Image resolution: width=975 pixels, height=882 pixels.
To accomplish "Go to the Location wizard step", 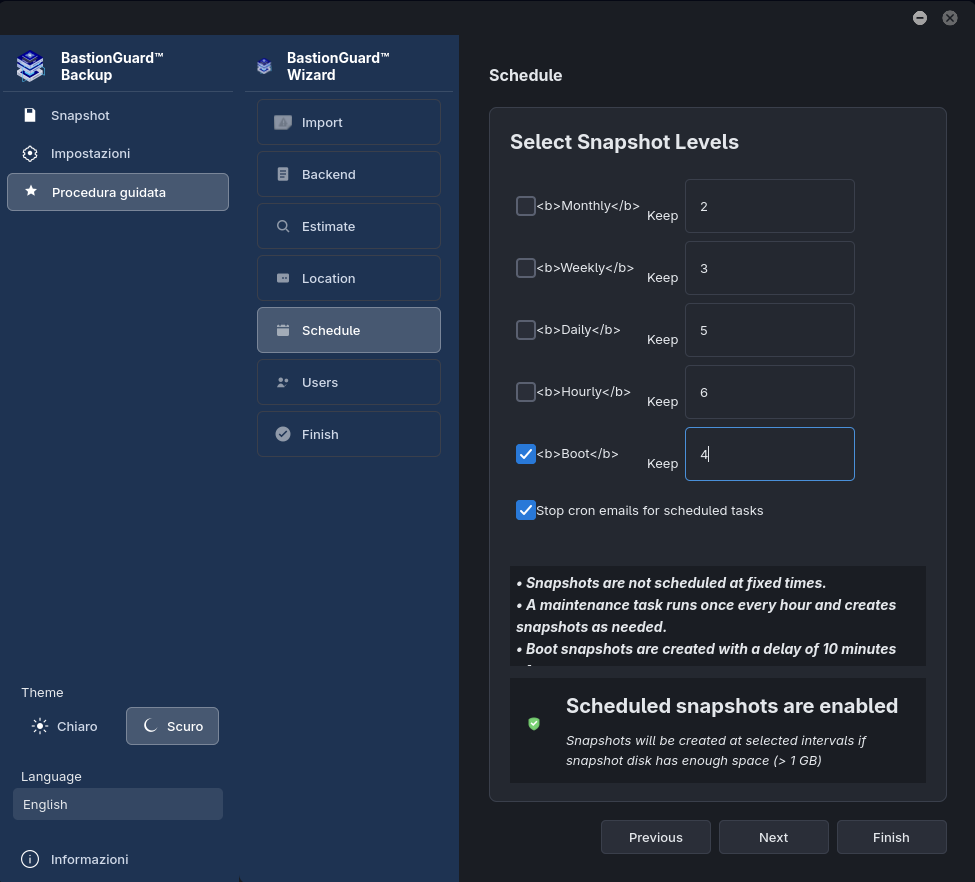I will click(349, 278).
